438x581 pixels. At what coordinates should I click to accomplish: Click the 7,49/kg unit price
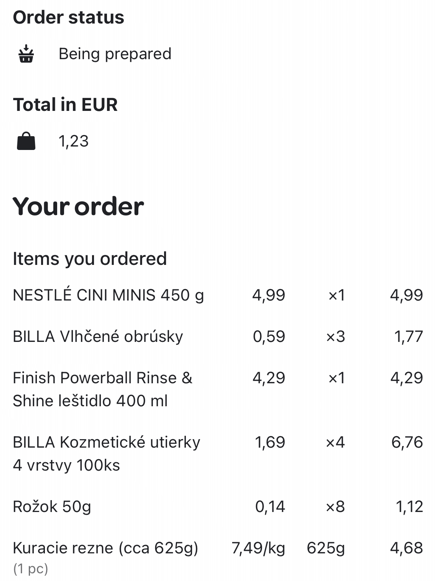259,548
